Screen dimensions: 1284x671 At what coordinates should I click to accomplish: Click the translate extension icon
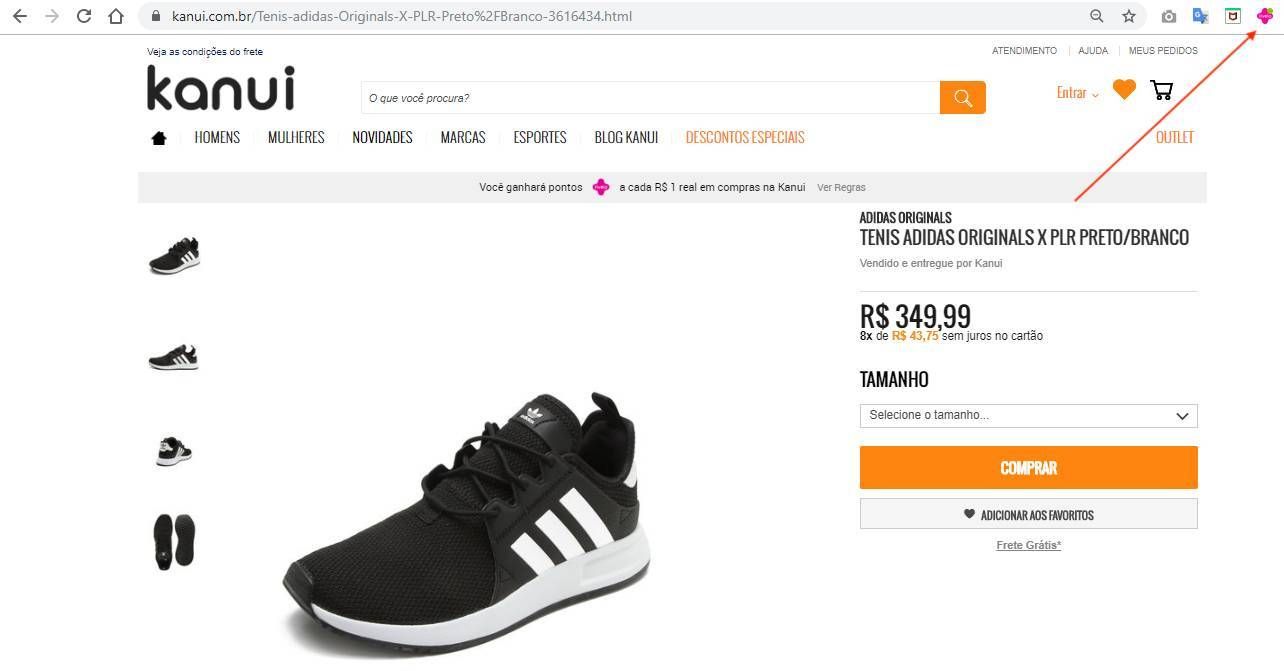click(x=1200, y=16)
